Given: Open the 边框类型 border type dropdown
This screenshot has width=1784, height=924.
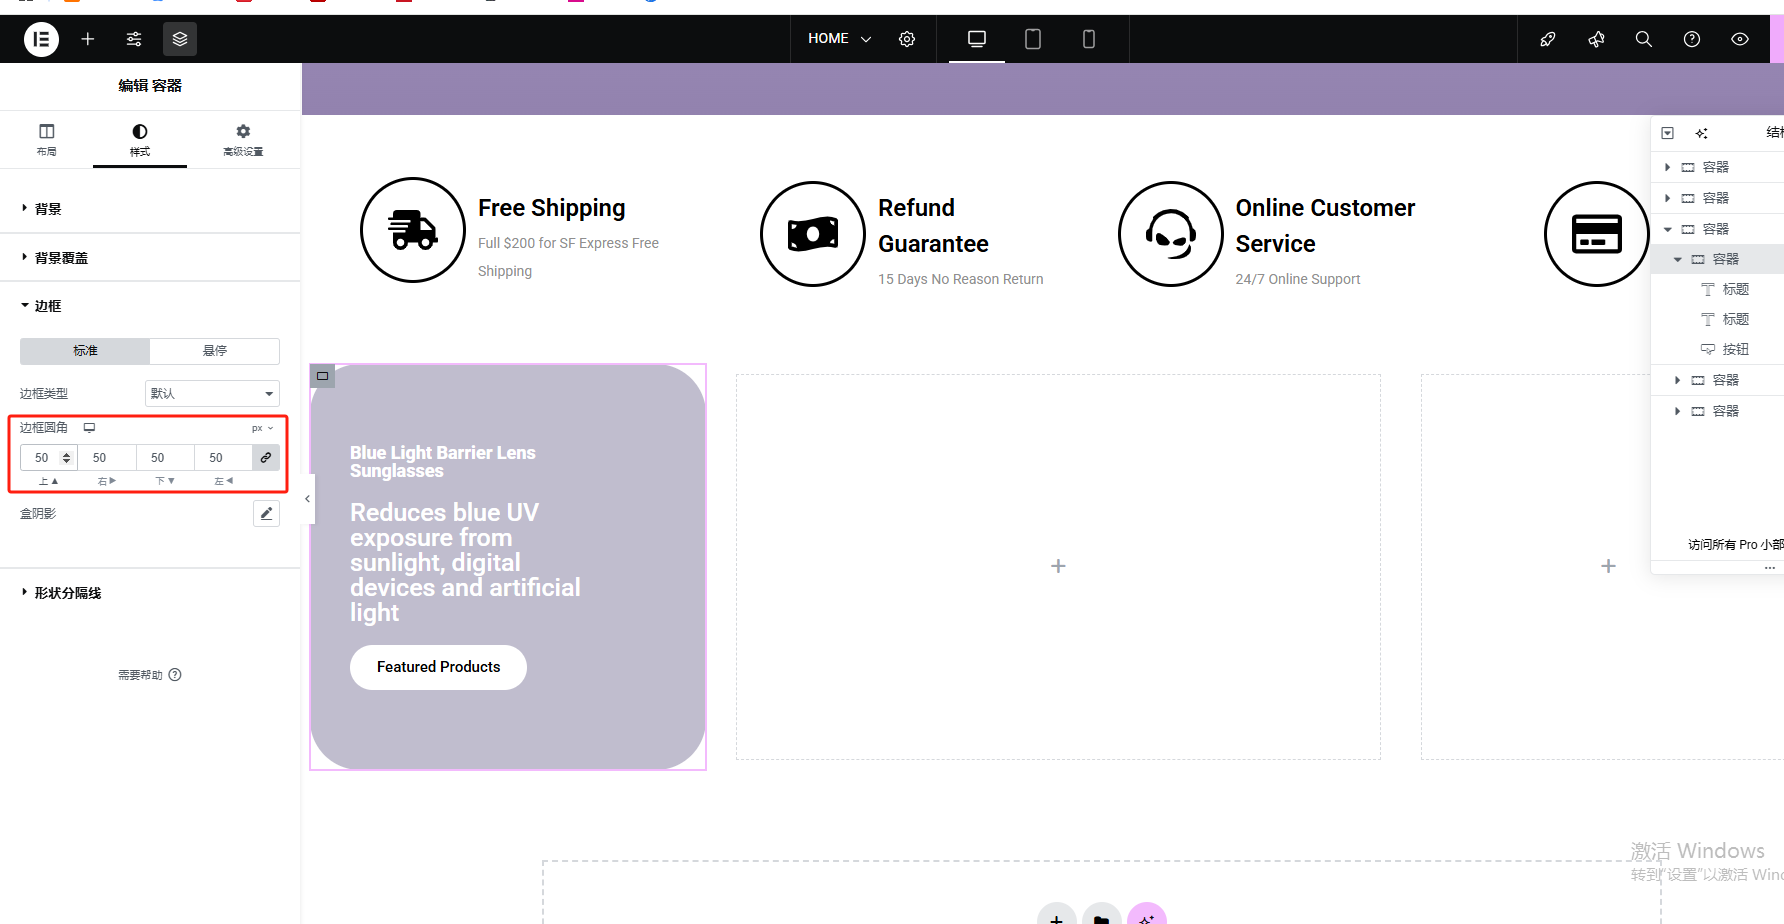Looking at the screenshot, I should pyautogui.click(x=212, y=394).
